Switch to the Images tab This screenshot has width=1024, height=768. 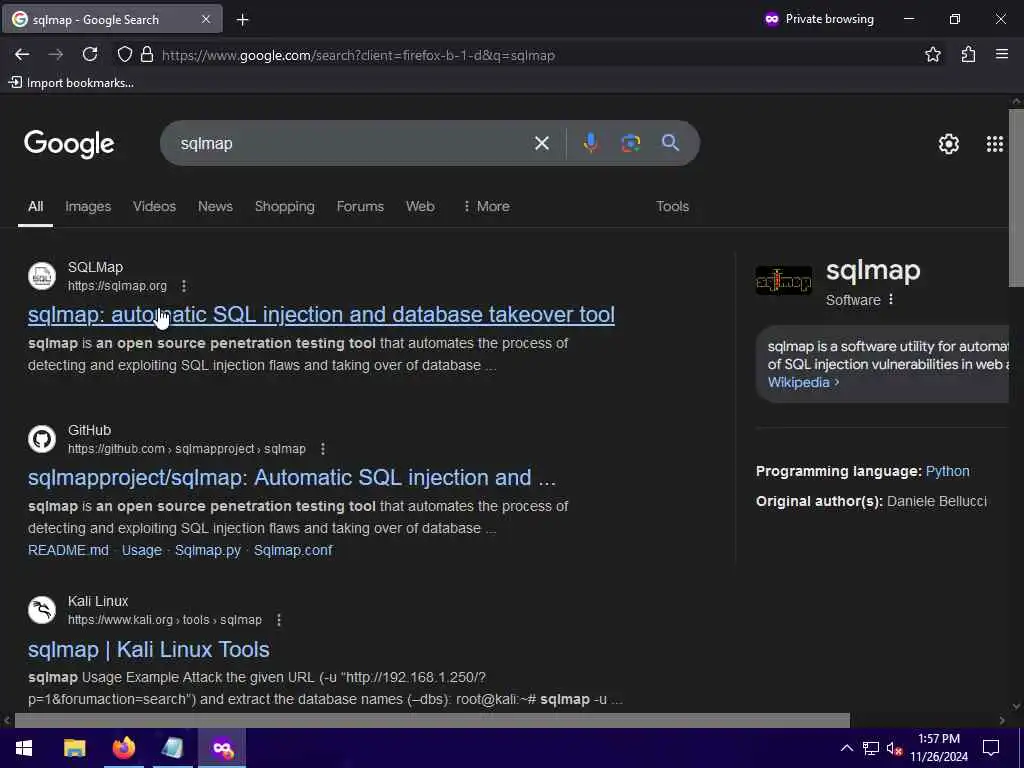pos(88,206)
